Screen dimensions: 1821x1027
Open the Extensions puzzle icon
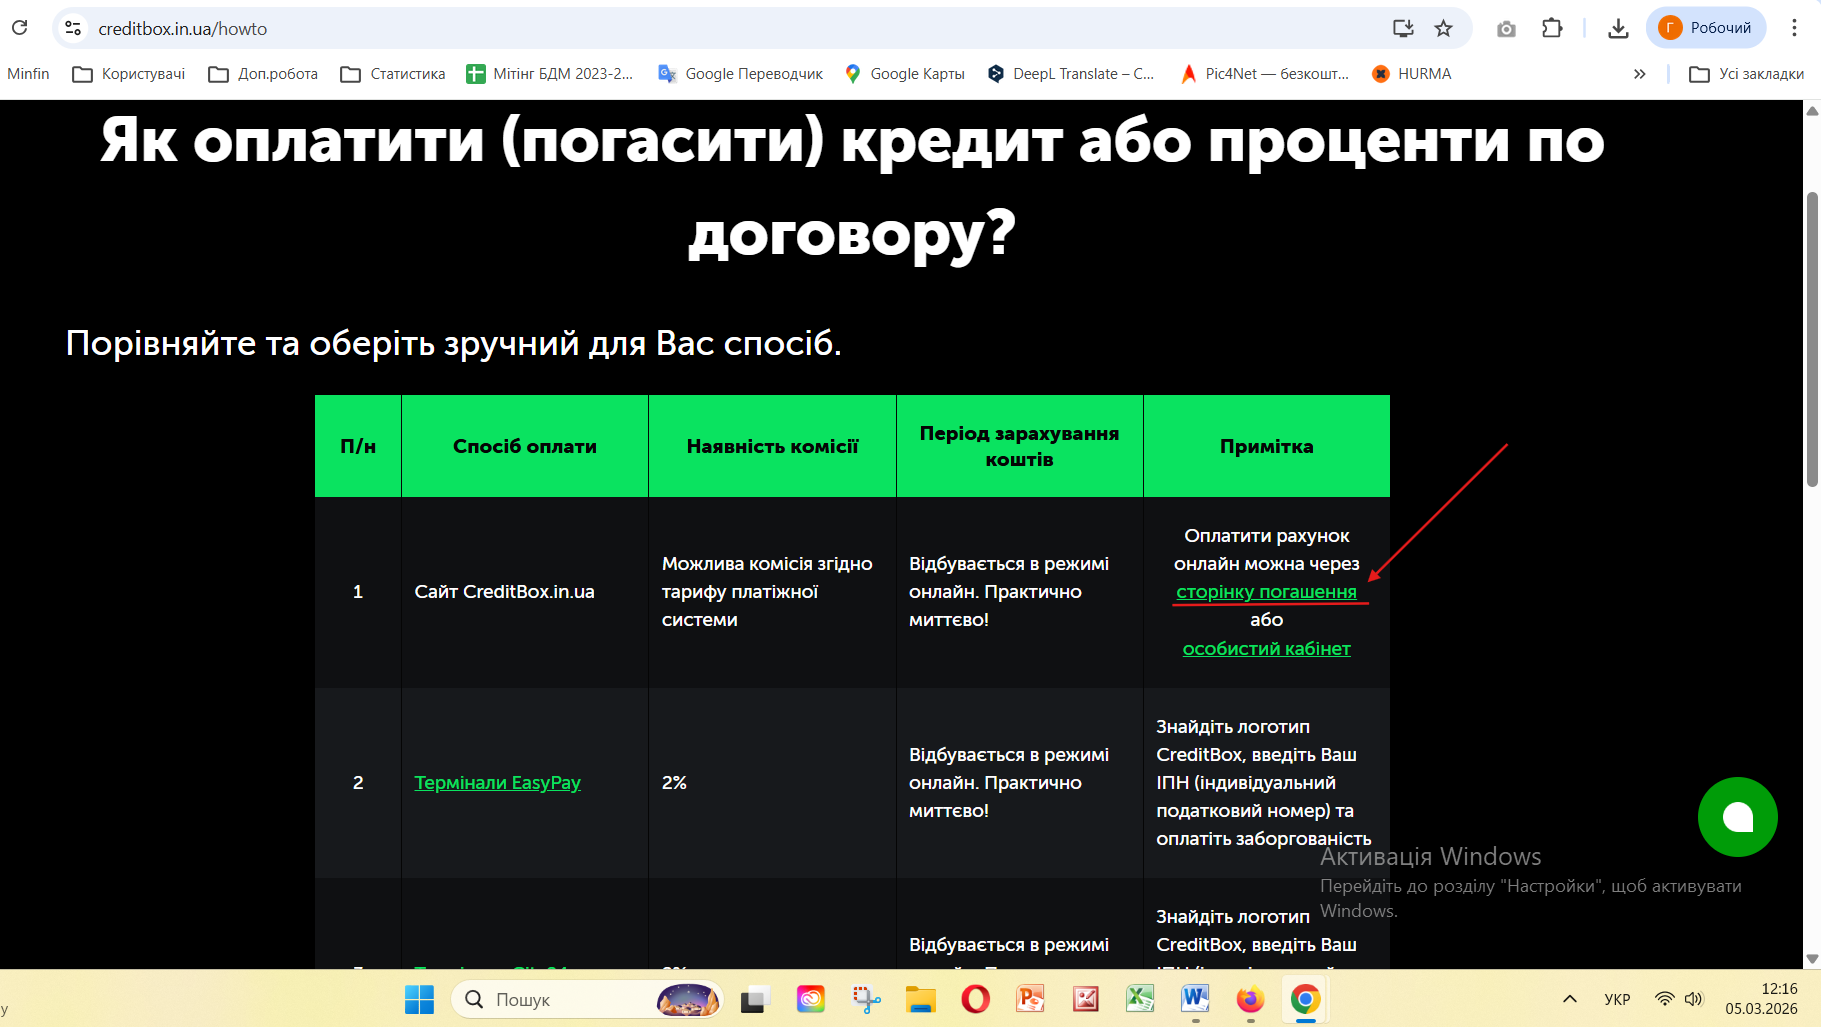coord(1552,28)
